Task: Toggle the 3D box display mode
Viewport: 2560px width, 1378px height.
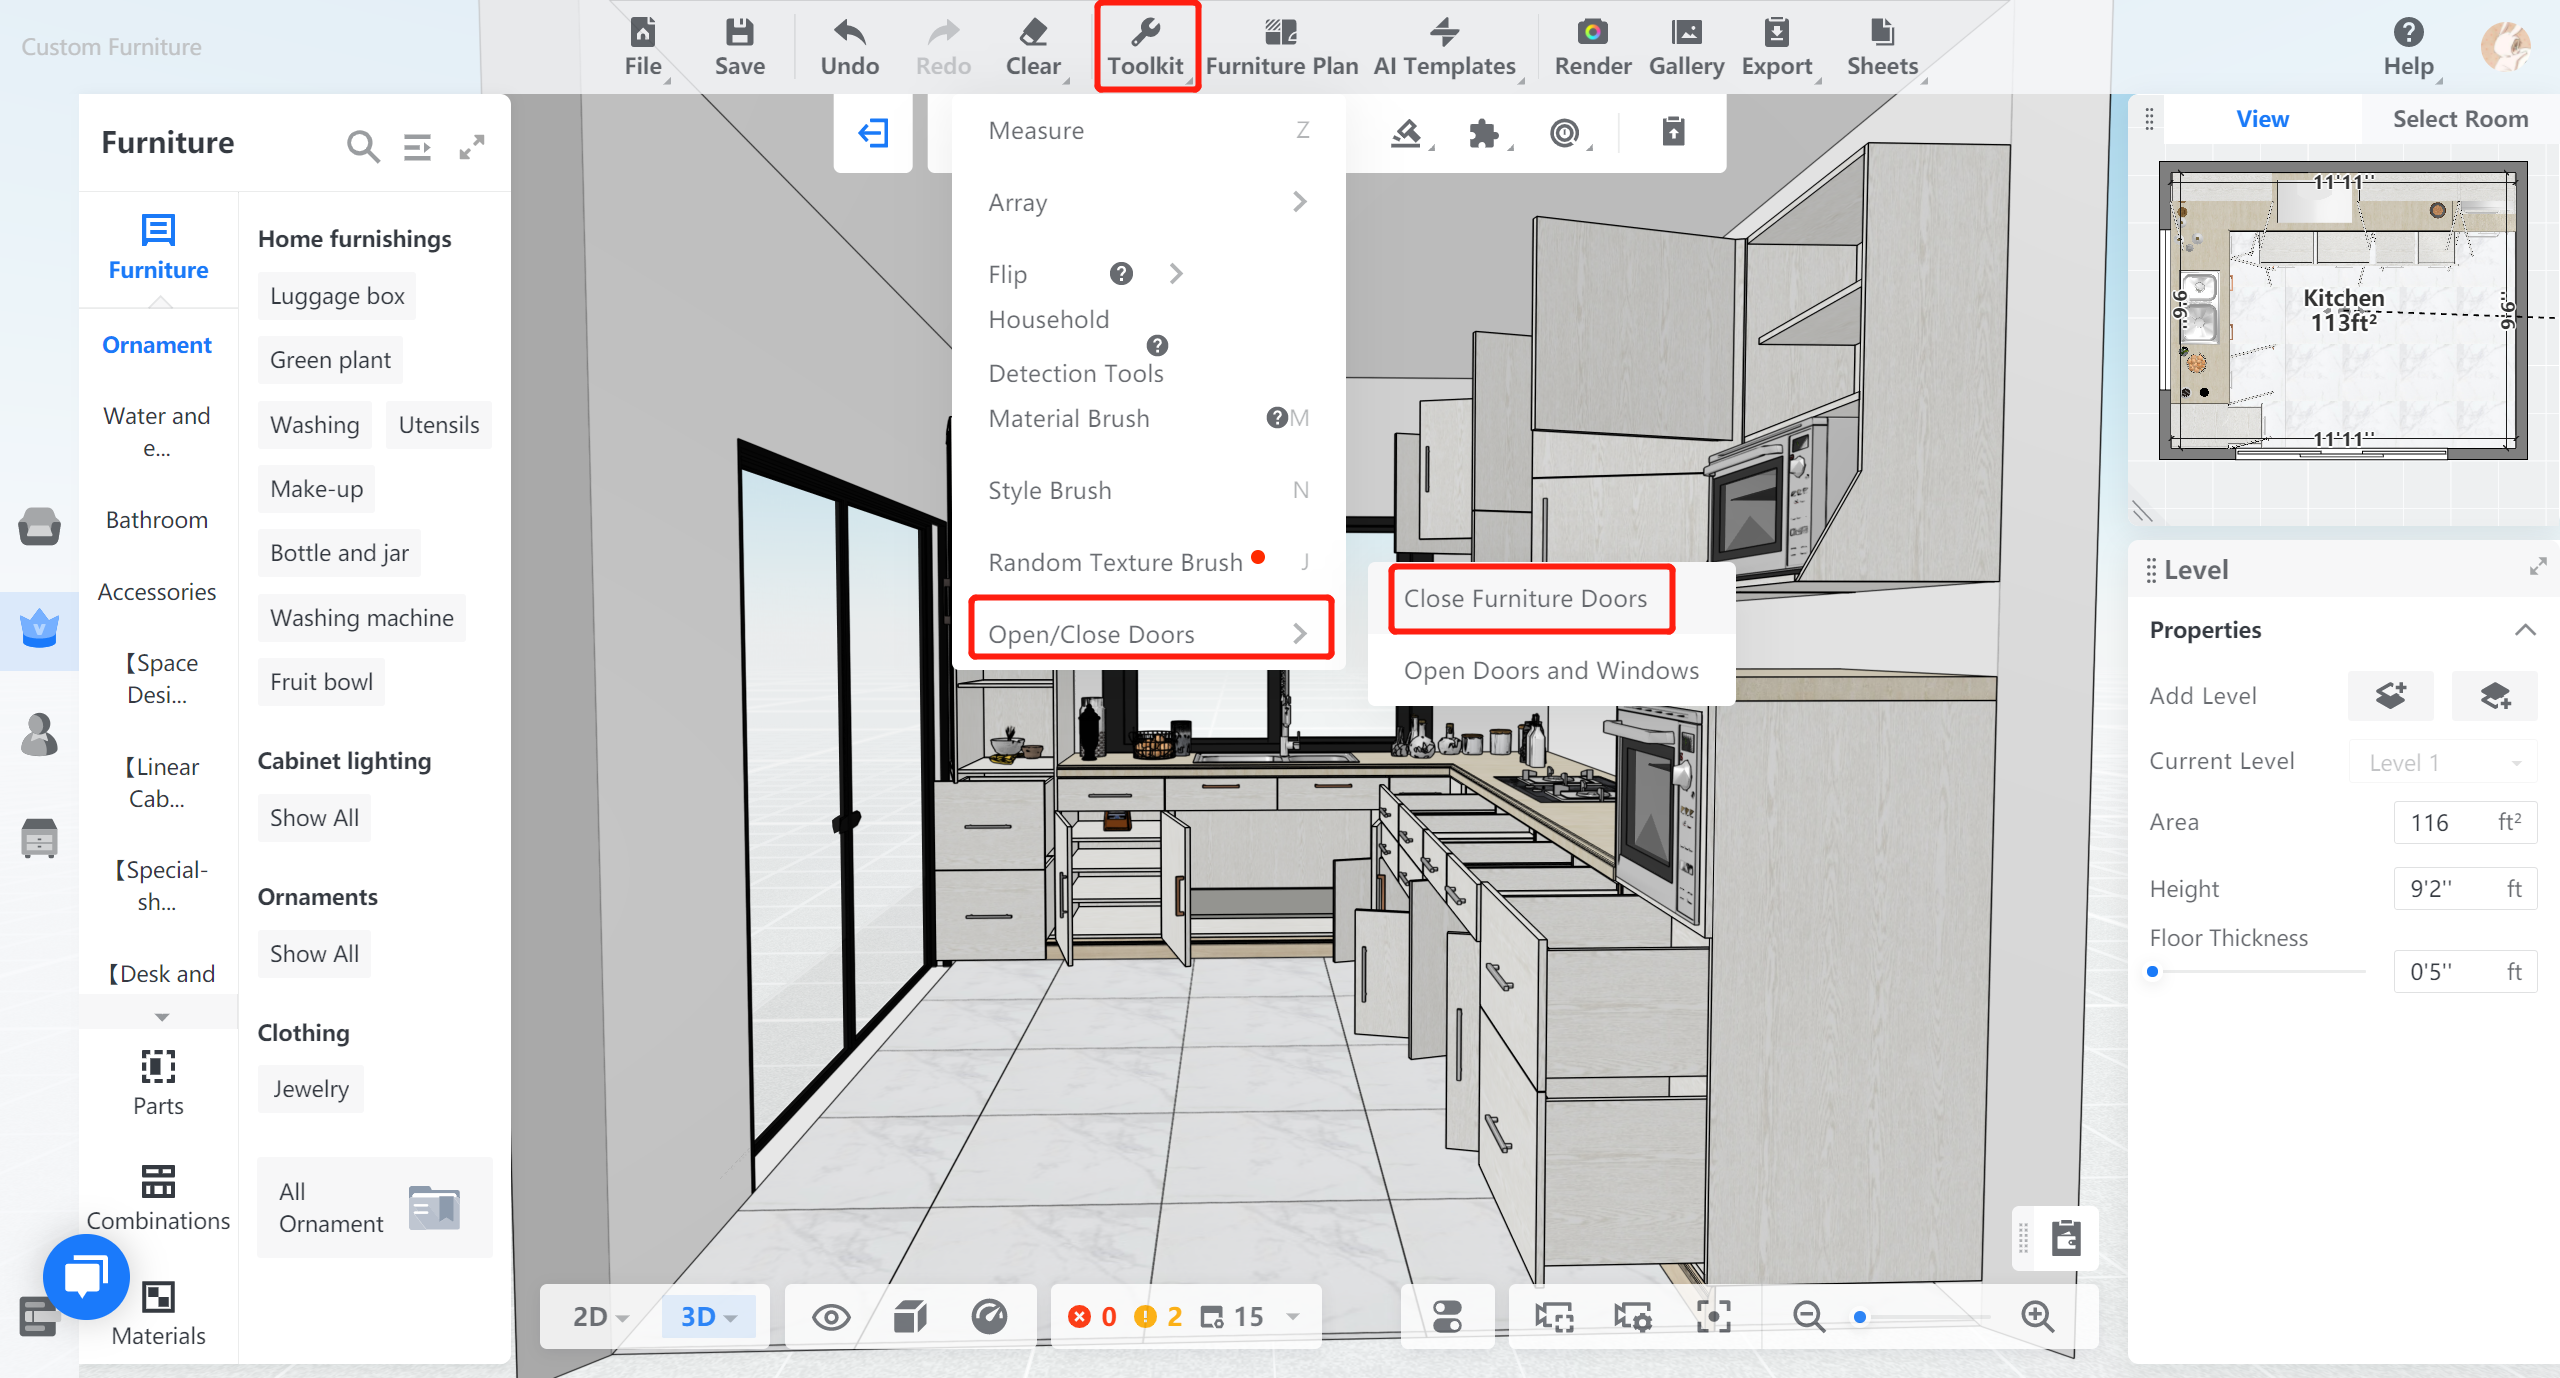Action: point(910,1317)
